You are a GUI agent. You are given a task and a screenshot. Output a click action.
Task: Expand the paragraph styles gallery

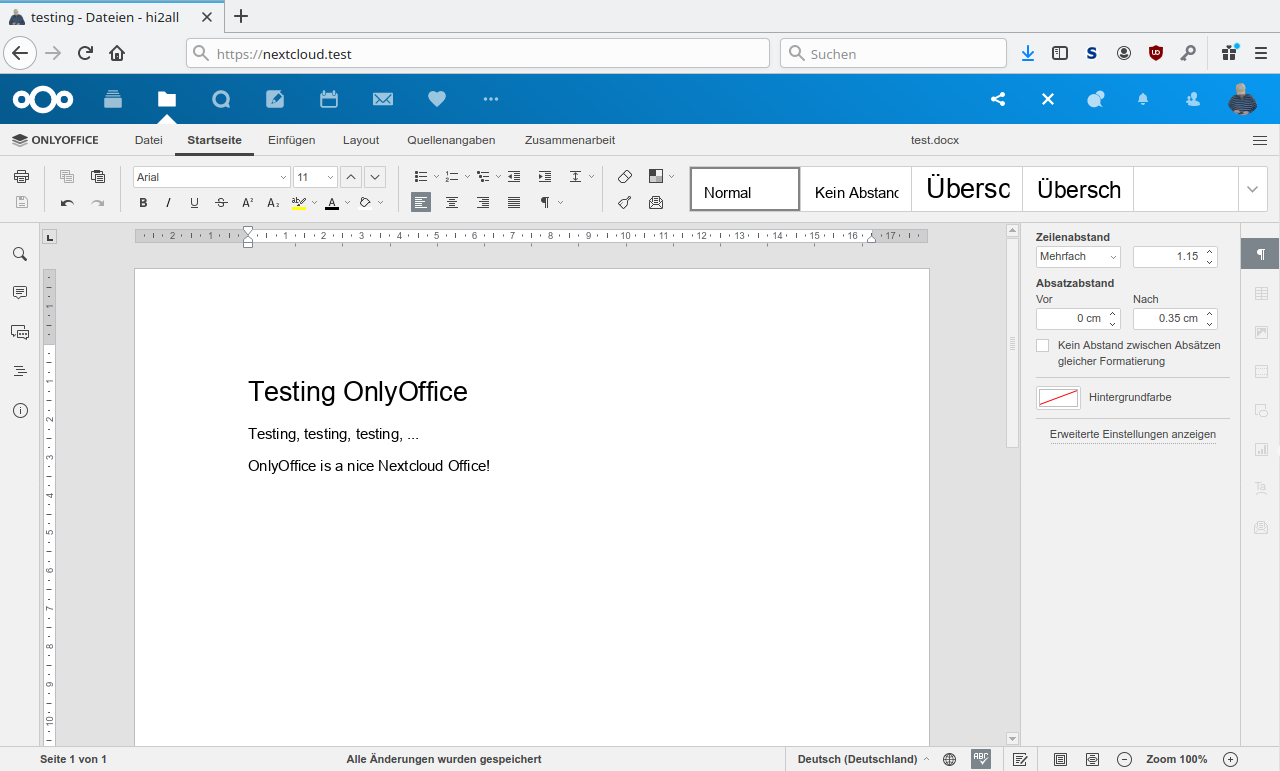tap(1254, 189)
